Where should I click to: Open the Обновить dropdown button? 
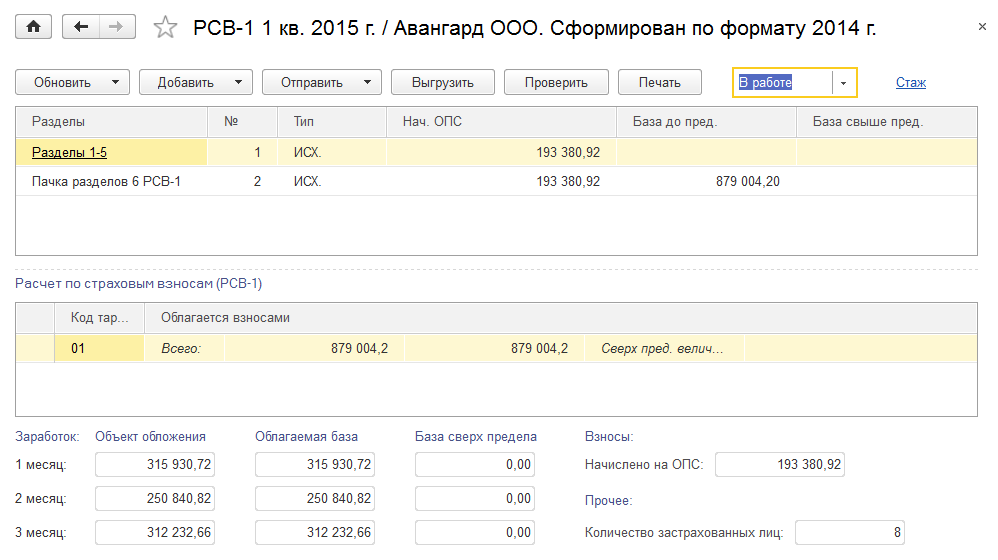[x=73, y=82]
